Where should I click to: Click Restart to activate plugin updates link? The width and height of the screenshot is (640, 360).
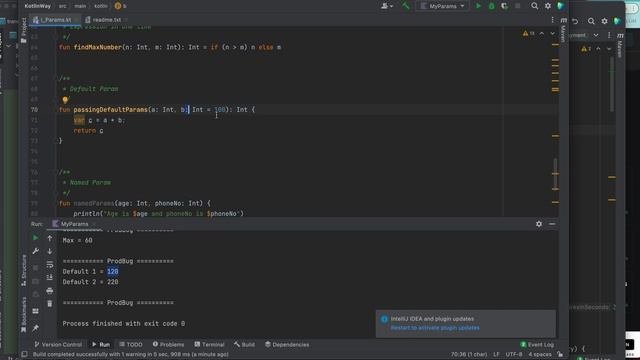pos(435,328)
